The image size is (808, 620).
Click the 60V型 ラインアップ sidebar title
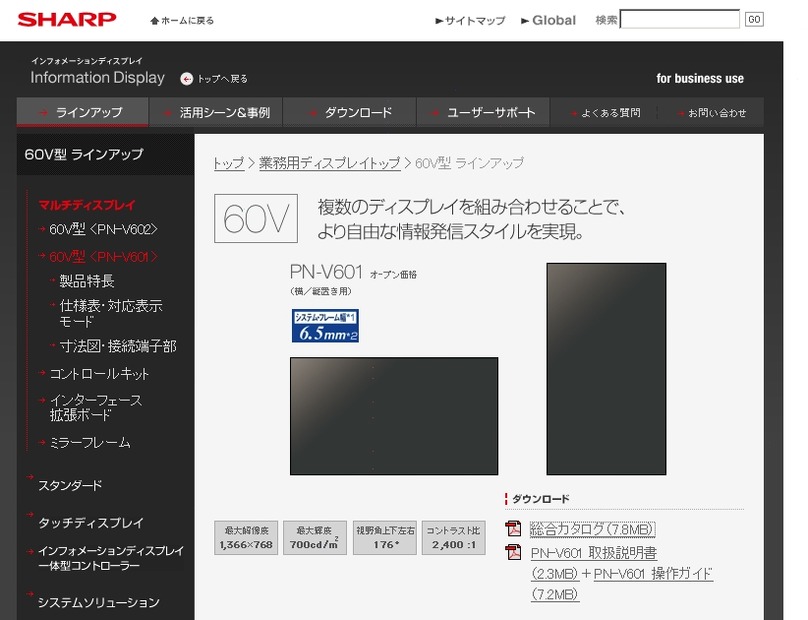click(84, 154)
